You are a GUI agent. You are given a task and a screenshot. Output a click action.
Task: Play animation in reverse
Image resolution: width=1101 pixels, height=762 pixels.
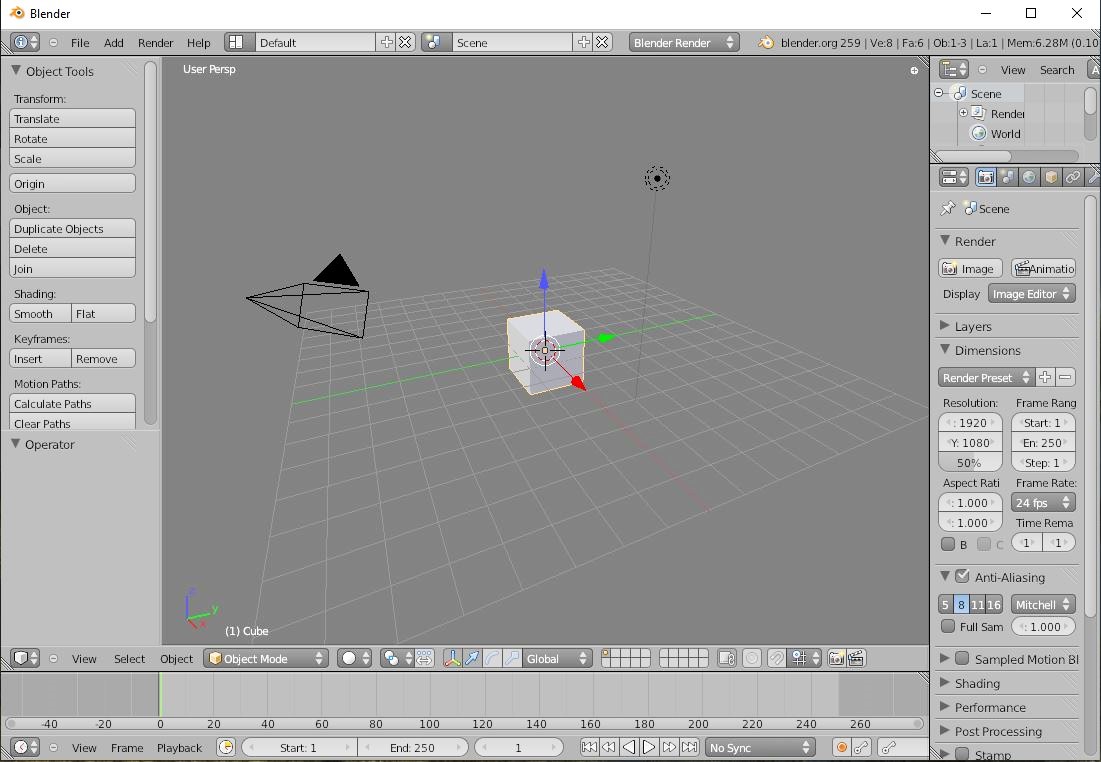coord(629,747)
